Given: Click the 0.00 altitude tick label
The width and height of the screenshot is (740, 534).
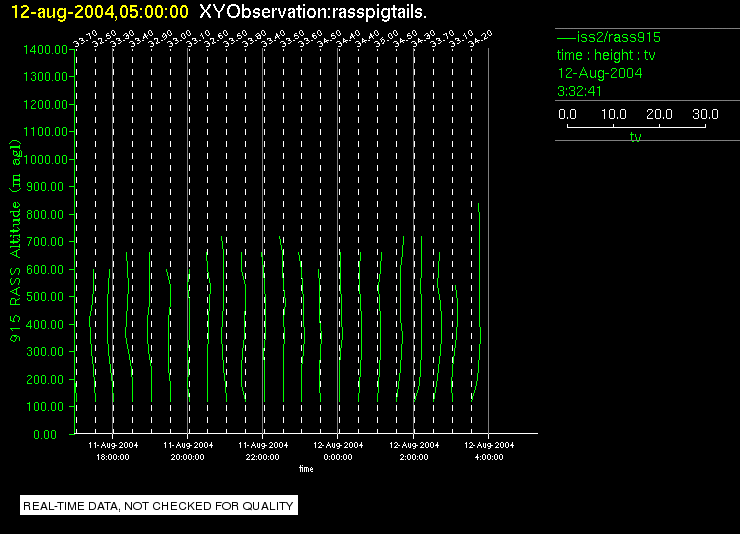Looking at the screenshot, I should click(x=45, y=435).
